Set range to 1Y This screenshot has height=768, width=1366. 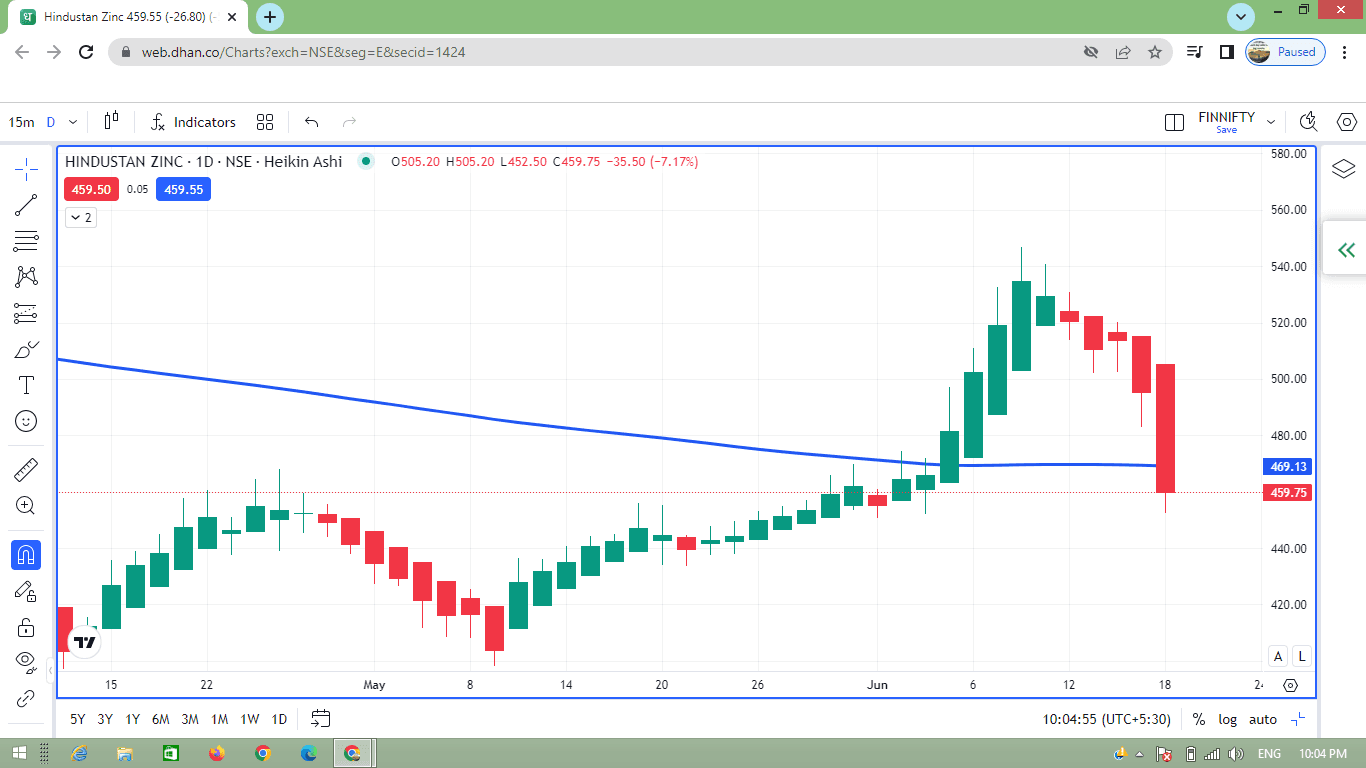[x=133, y=719]
